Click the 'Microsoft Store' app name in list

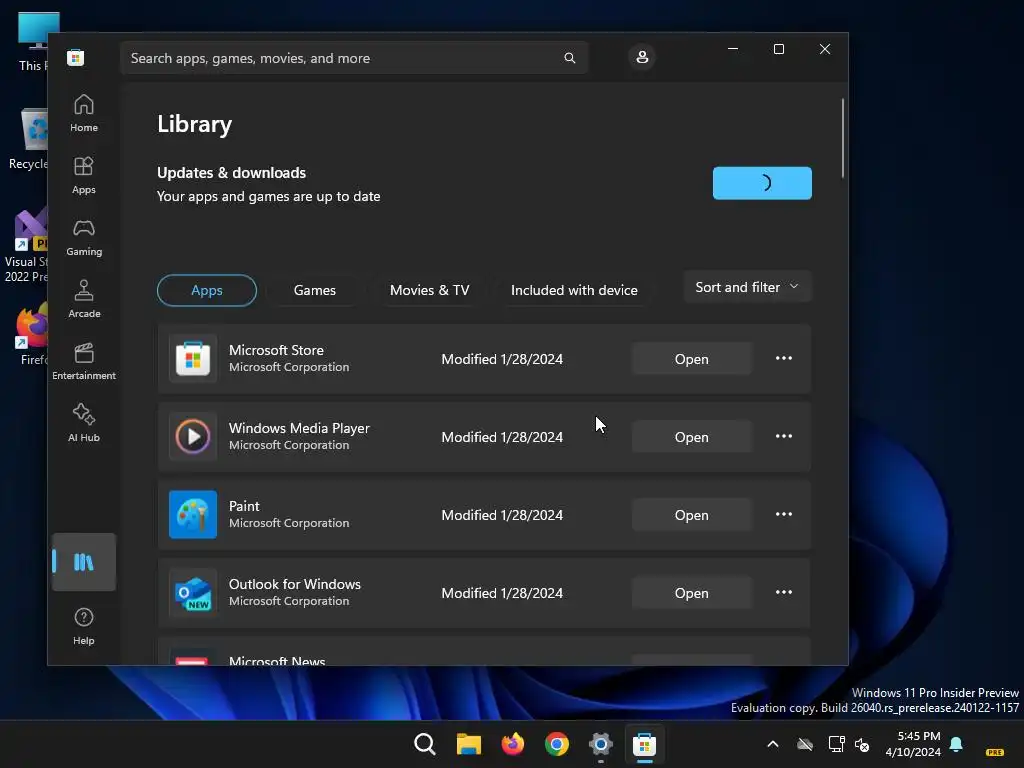[276, 350]
